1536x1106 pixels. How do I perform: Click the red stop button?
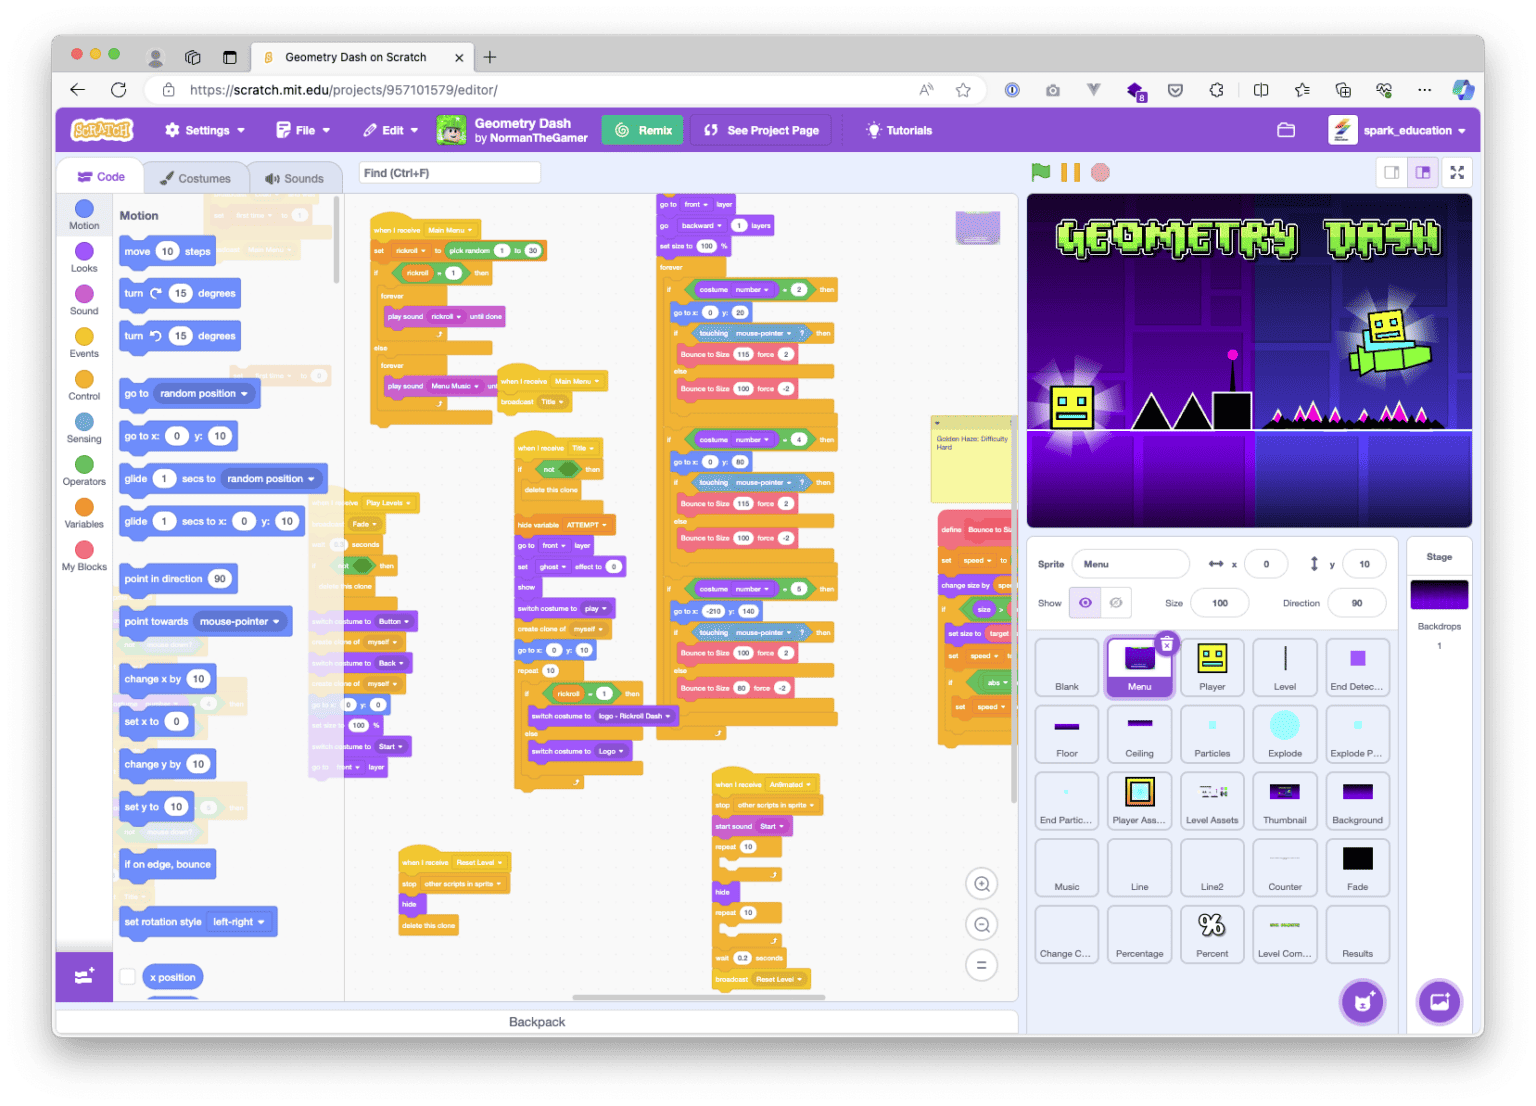[1100, 172]
